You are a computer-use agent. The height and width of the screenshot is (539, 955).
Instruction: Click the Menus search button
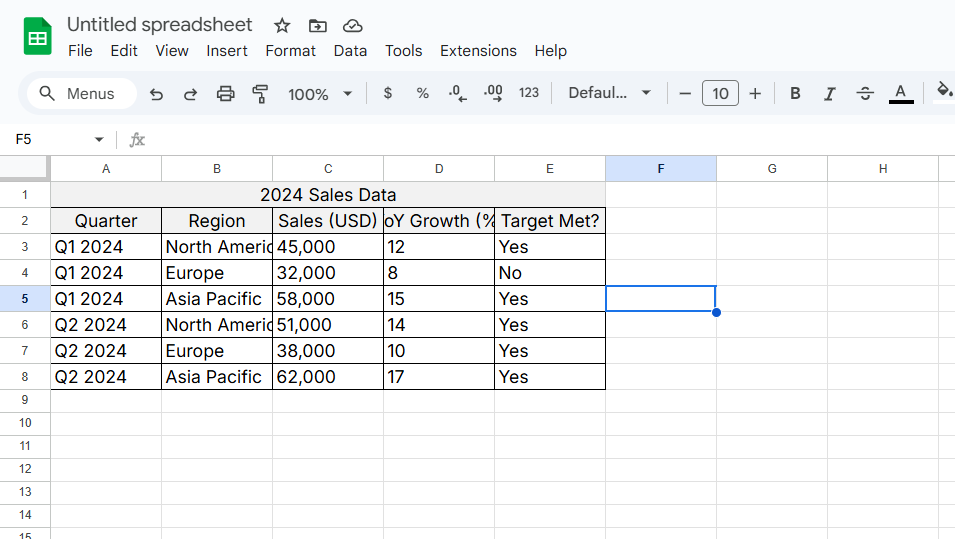tap(79, 93)
